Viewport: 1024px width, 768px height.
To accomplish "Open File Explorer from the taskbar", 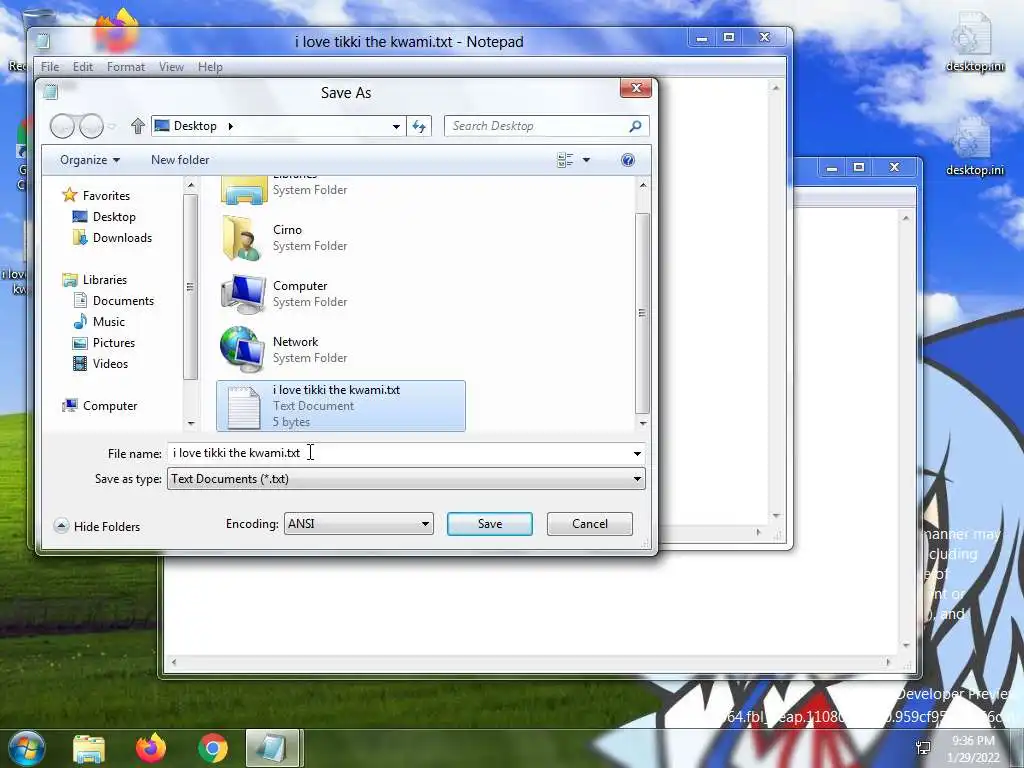I will click(x=89, y=749).
